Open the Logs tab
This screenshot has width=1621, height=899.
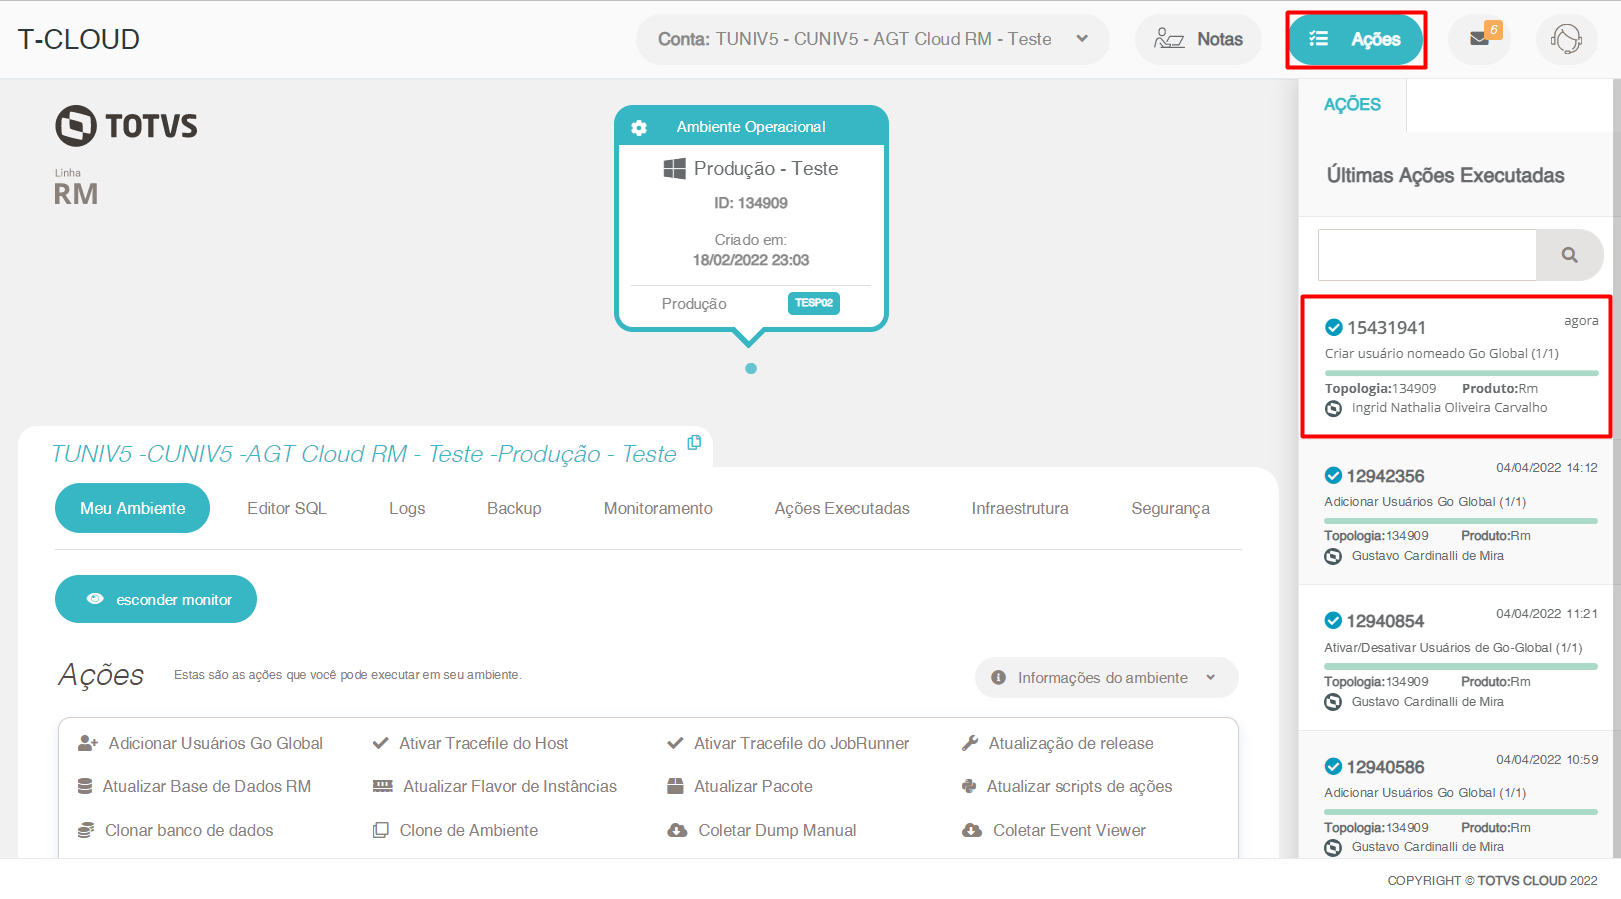[407, 508]
